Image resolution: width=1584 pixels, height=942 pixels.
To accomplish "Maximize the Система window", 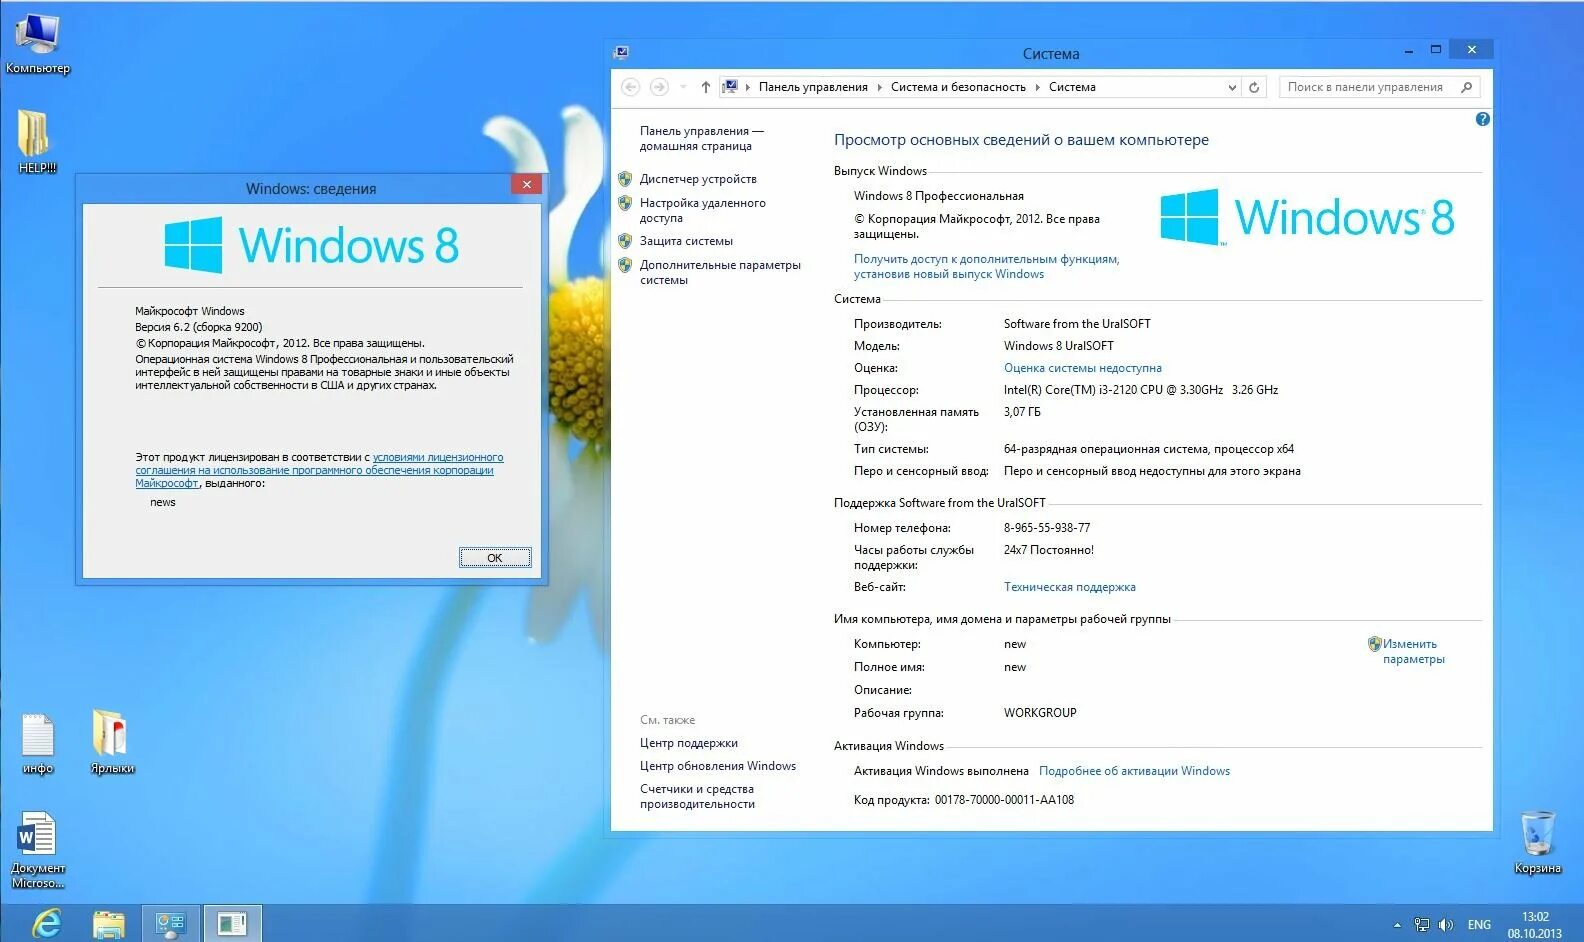I will (1435, 49).
